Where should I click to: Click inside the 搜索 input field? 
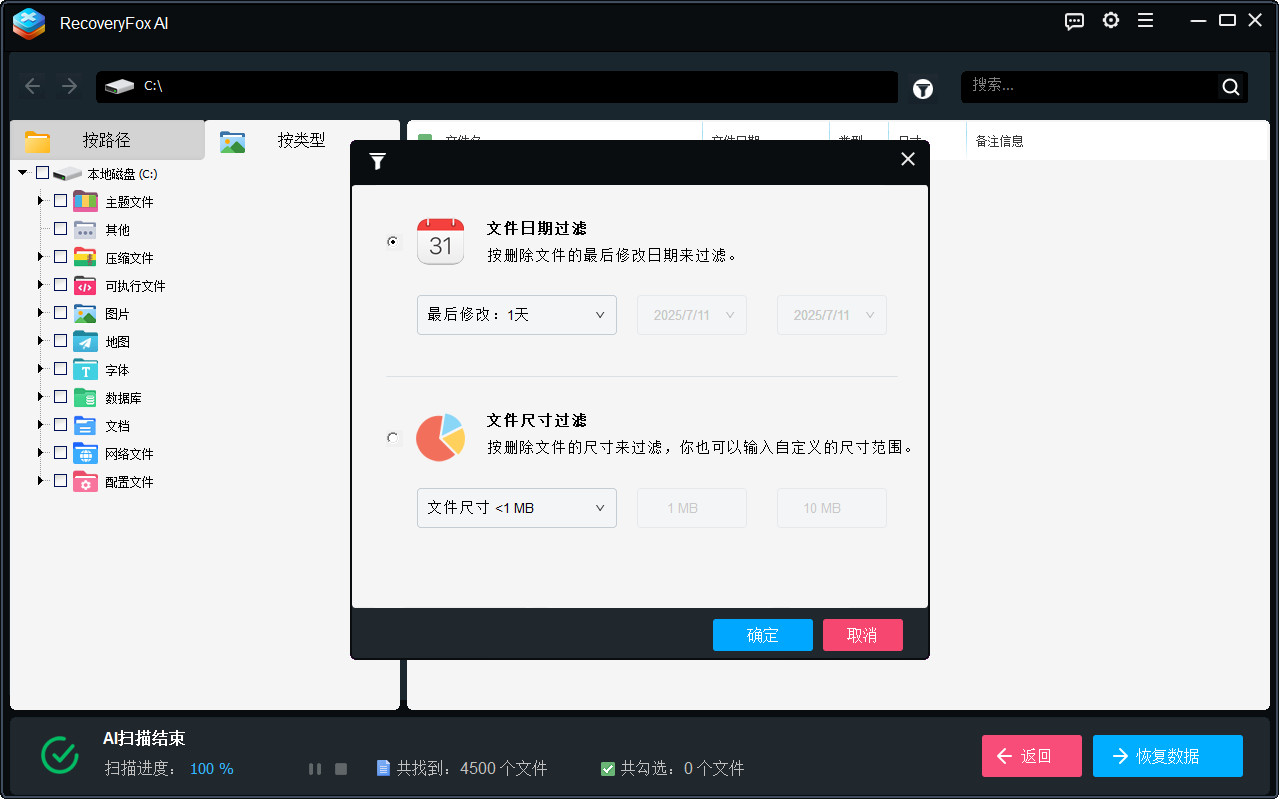pos(1090,86)
